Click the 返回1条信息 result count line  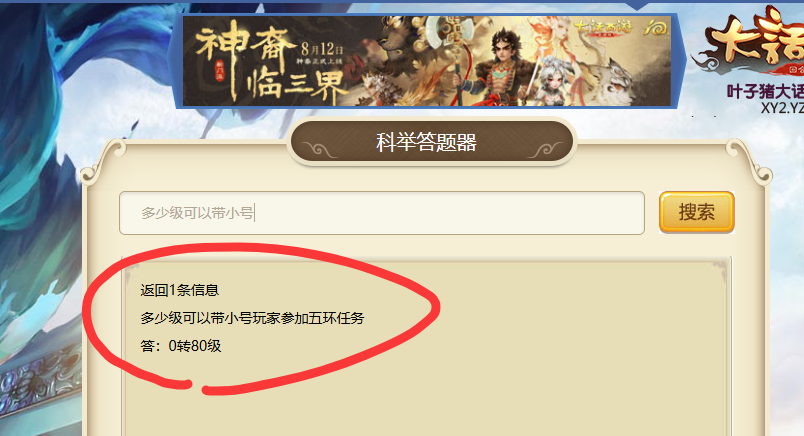point(179,290)
